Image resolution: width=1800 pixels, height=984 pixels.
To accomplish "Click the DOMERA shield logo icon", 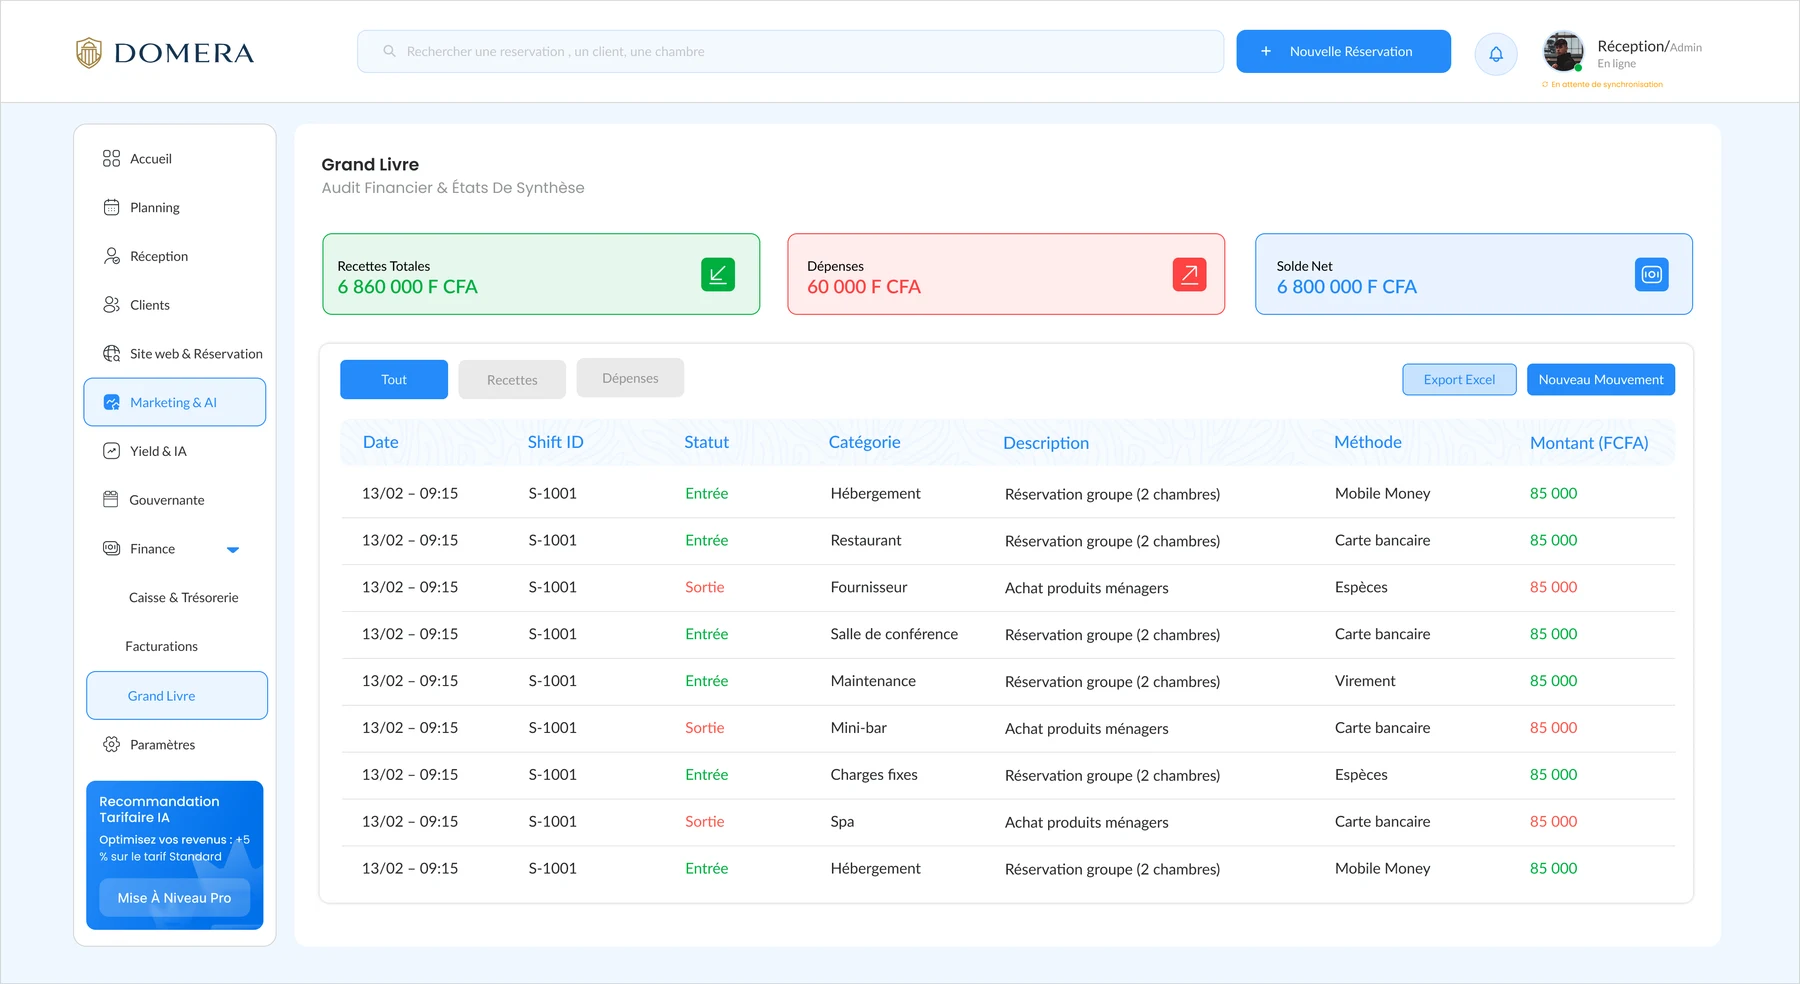I will [x=89, y=52].
